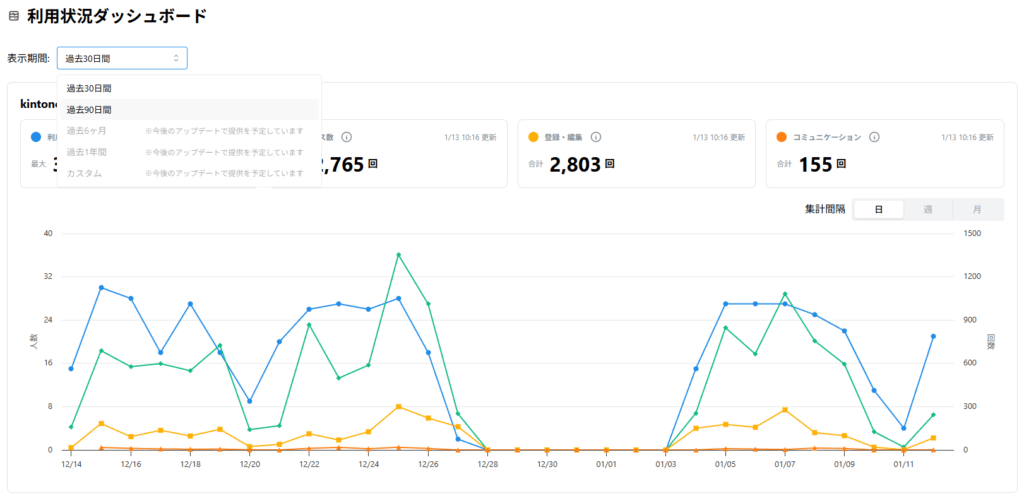Click the up-down chevron in the period selector
Screen dimensions: 1024x496
[x=176, y=59]
